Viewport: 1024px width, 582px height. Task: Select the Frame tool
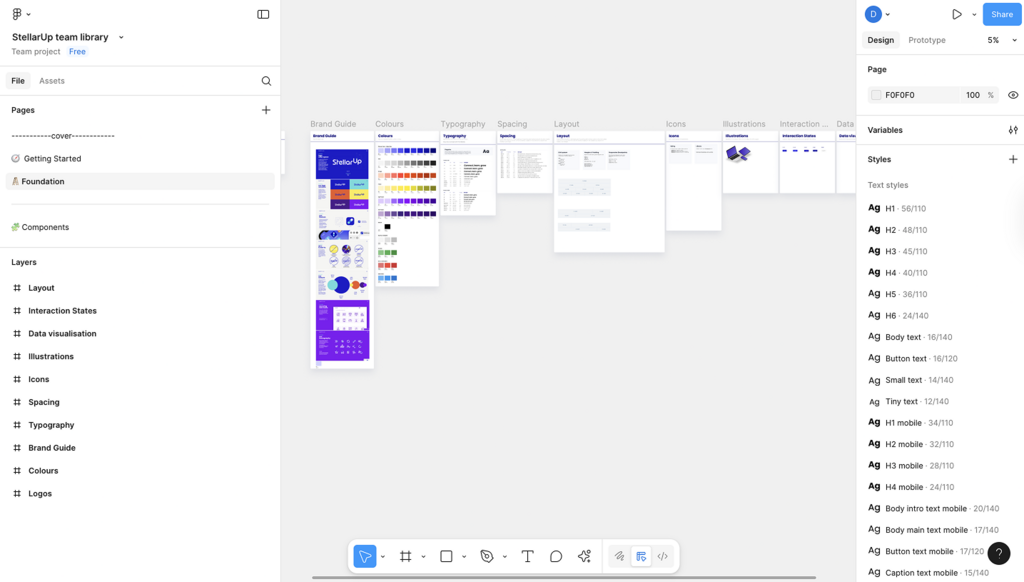point(405,556)
